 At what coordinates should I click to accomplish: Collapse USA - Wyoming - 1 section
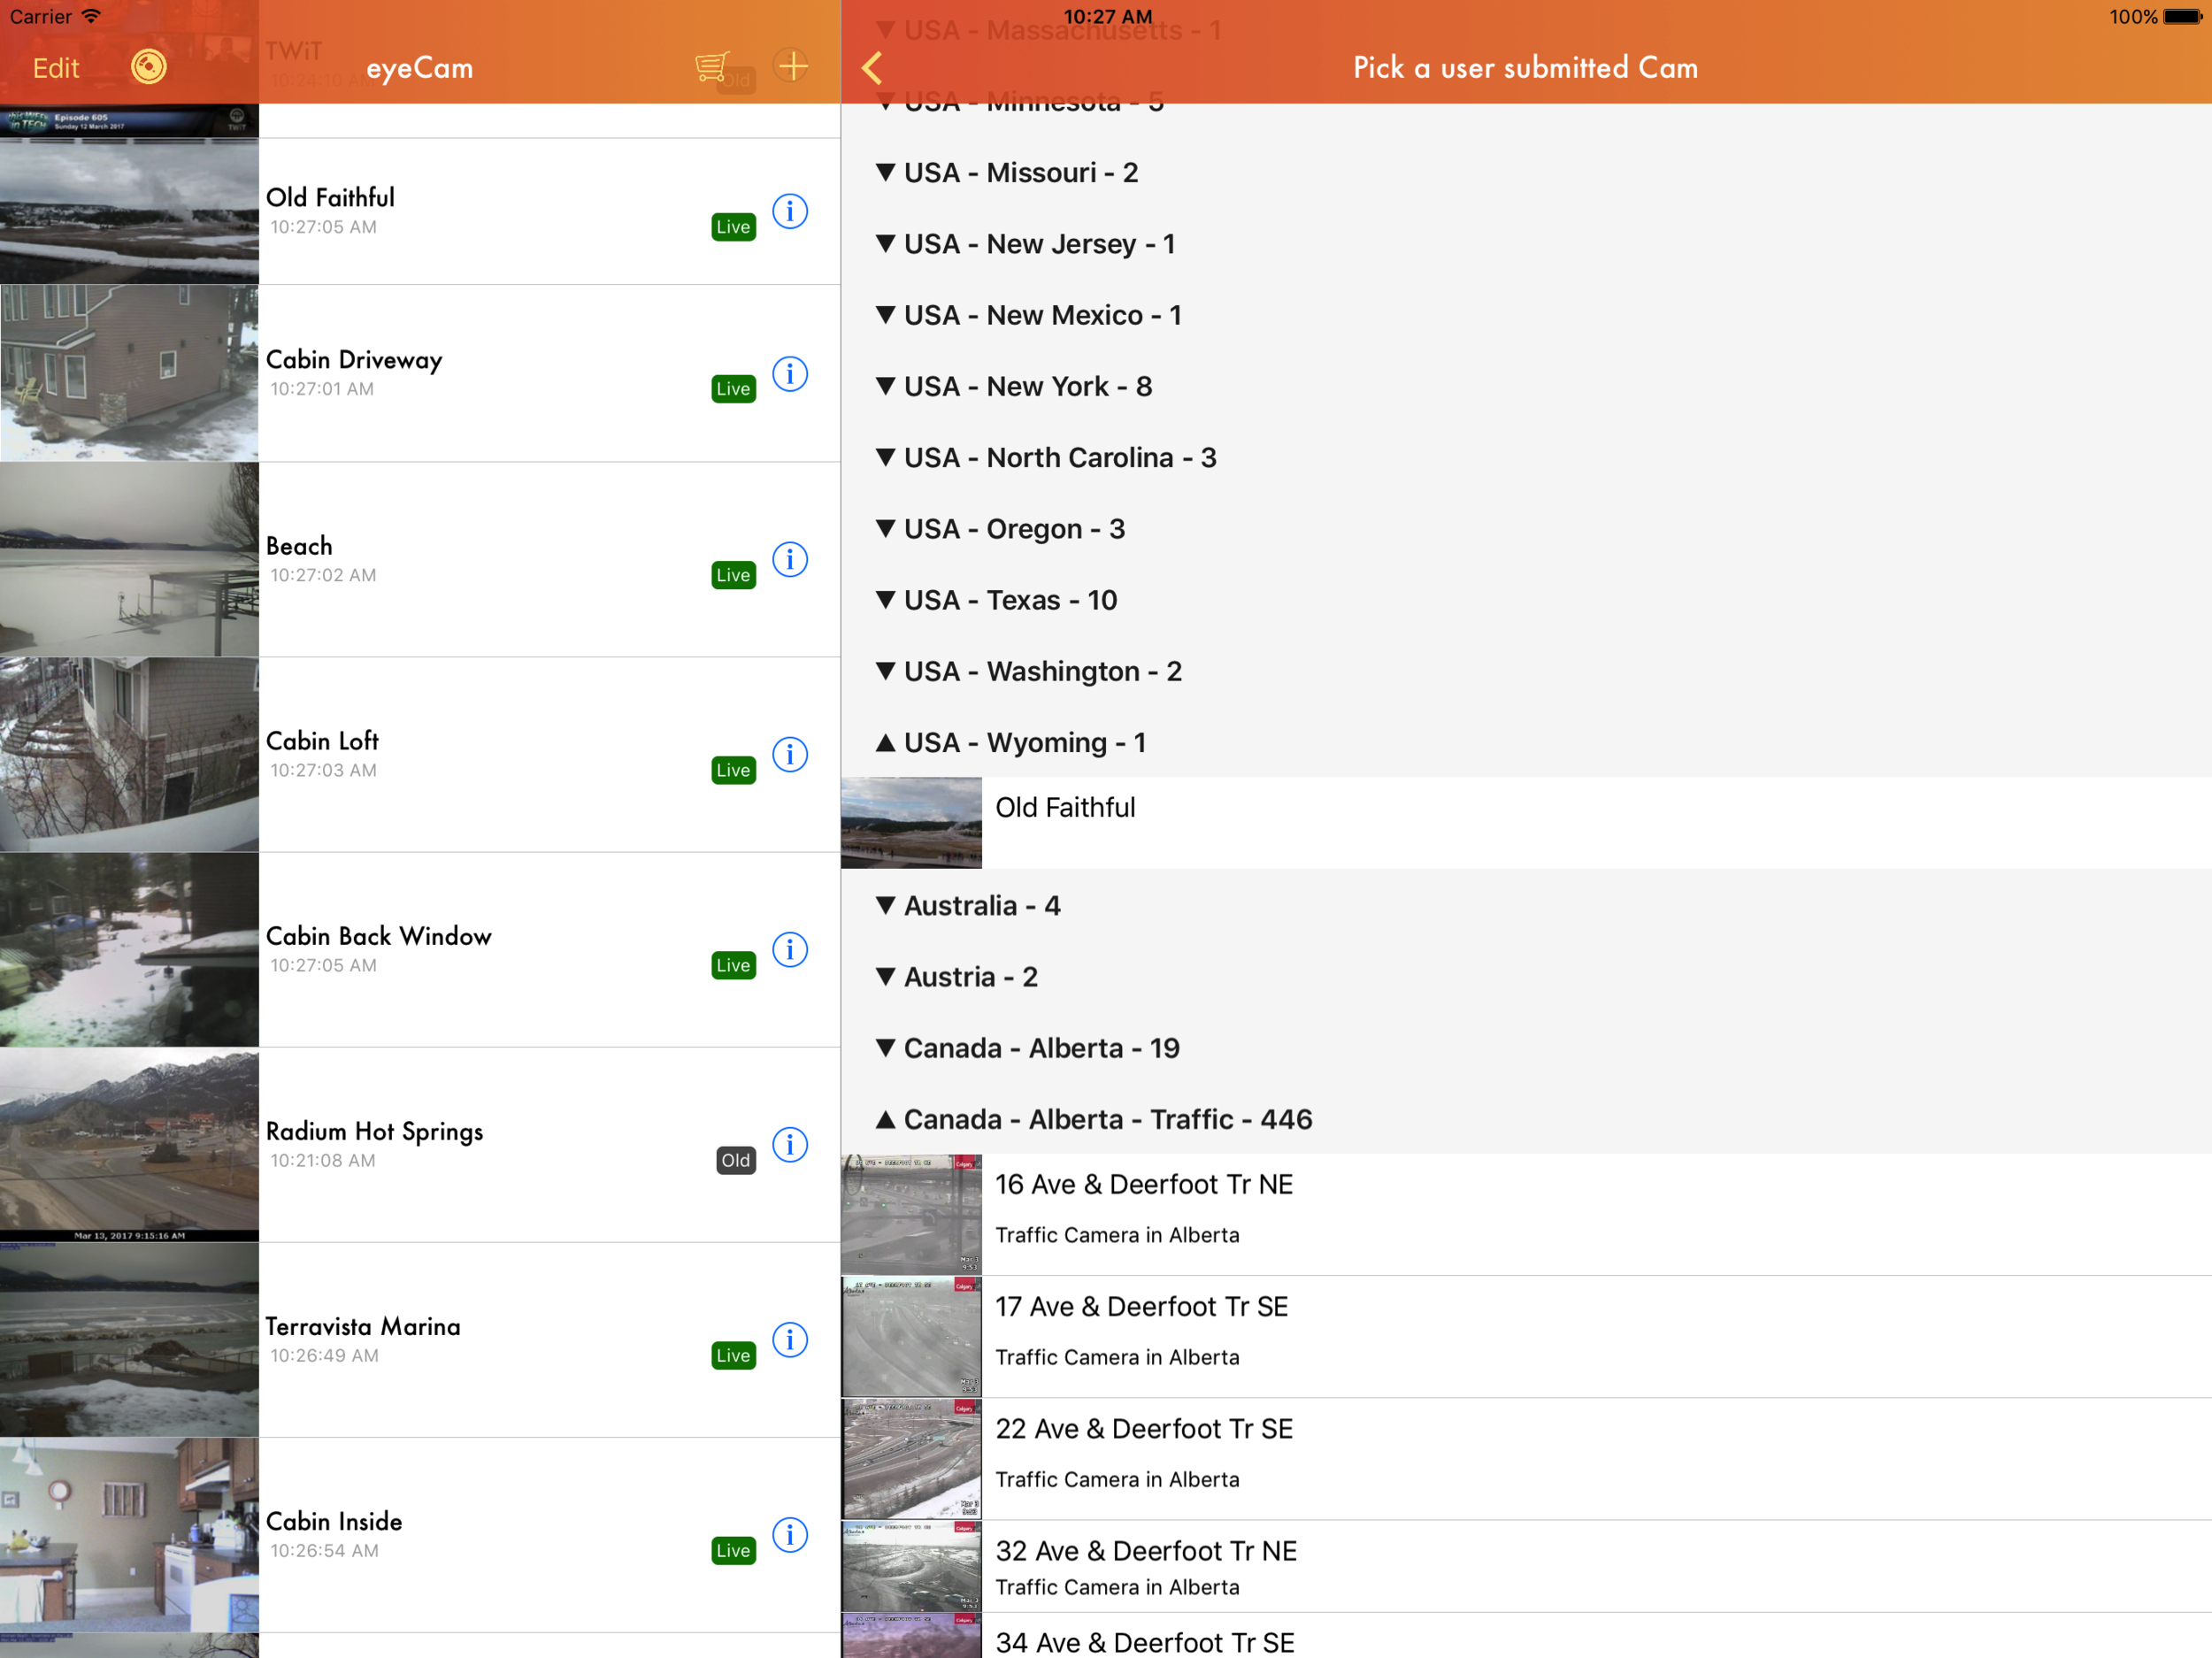click(1526, 742)
